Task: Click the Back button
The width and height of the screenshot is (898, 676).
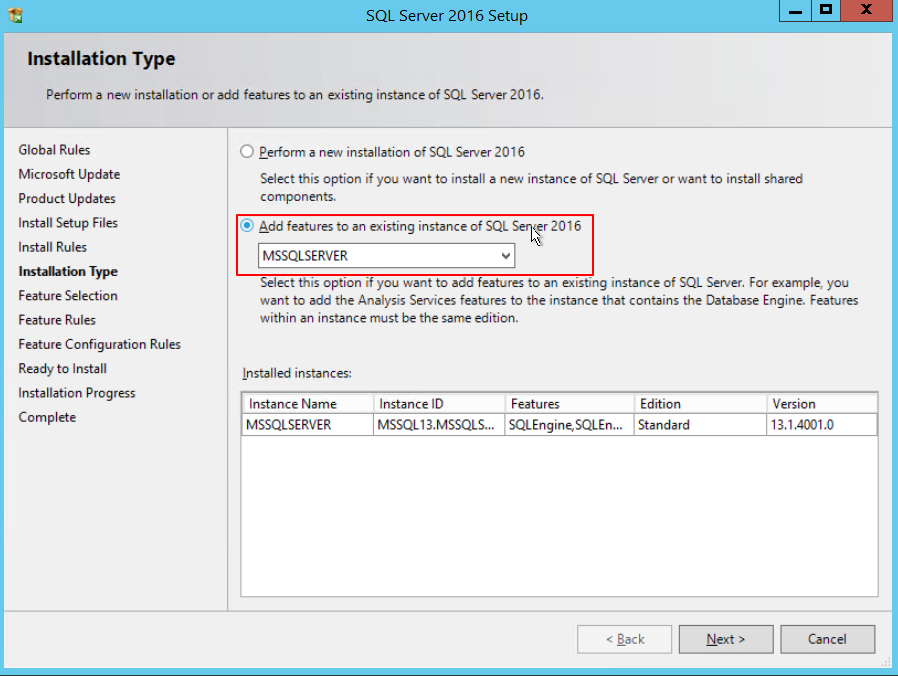Action: [x=624, y=639]
